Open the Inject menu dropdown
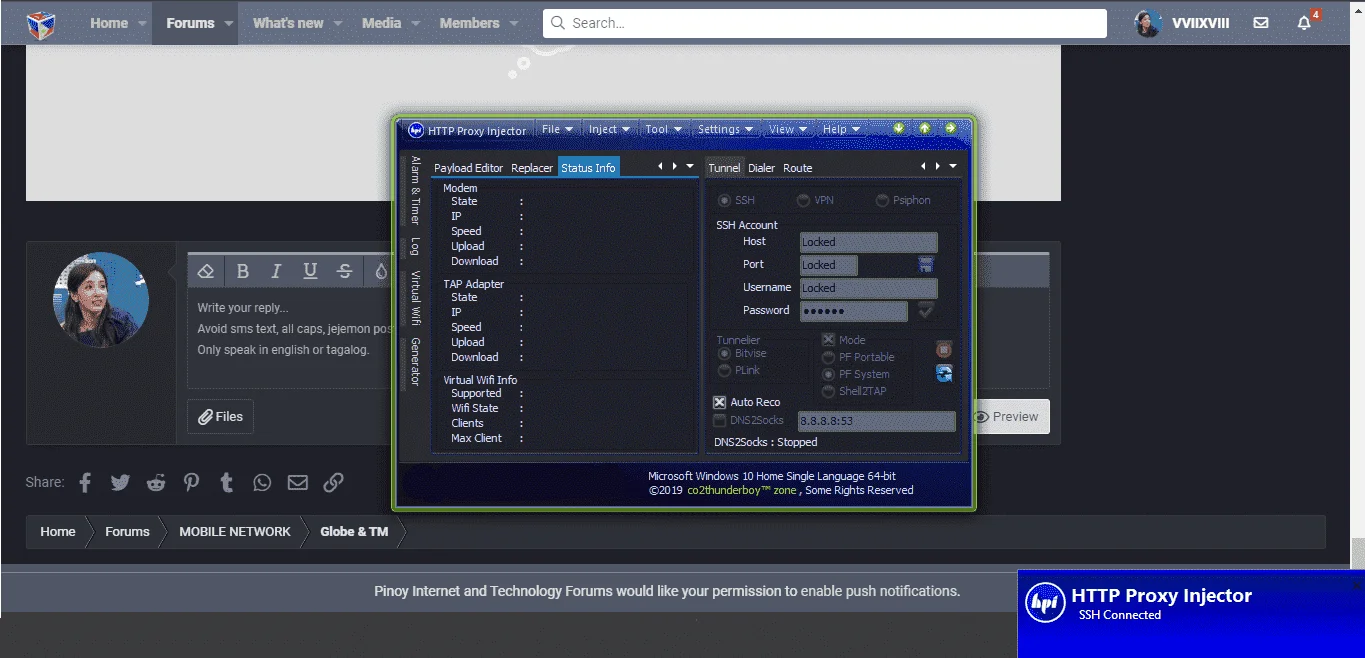 [x=609, y=129]
